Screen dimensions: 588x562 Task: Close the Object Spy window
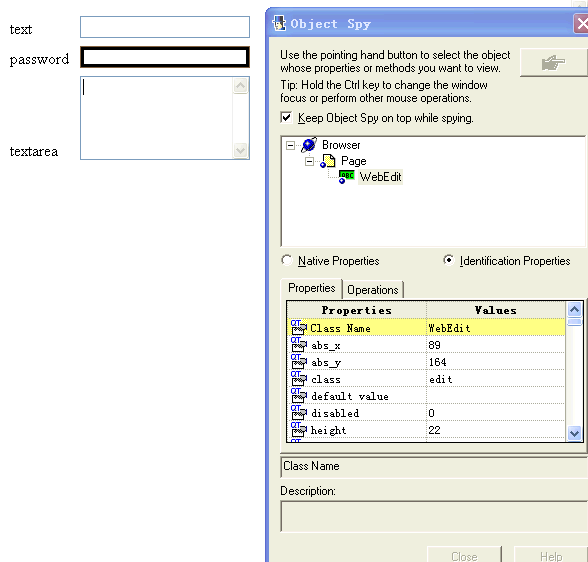[x=581, y=24]
